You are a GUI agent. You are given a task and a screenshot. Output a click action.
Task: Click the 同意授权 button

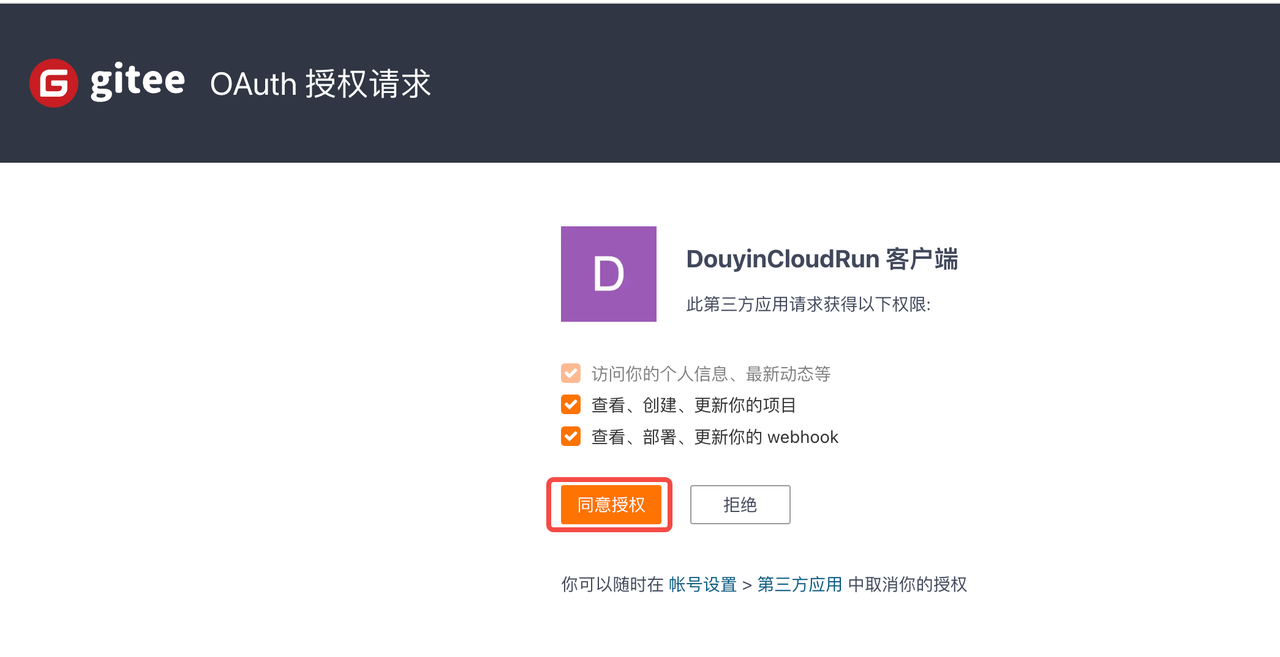tap(611, 505)
